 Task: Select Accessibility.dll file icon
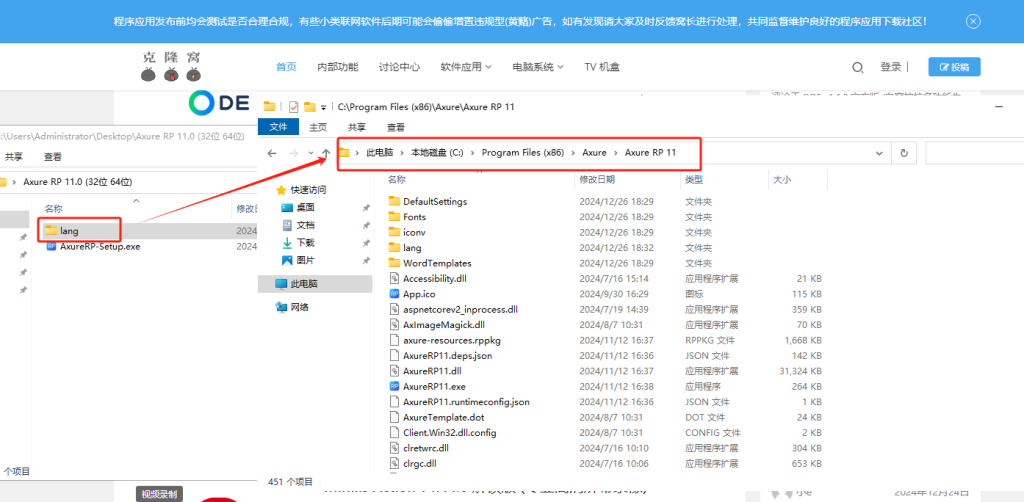coord(394,279)
